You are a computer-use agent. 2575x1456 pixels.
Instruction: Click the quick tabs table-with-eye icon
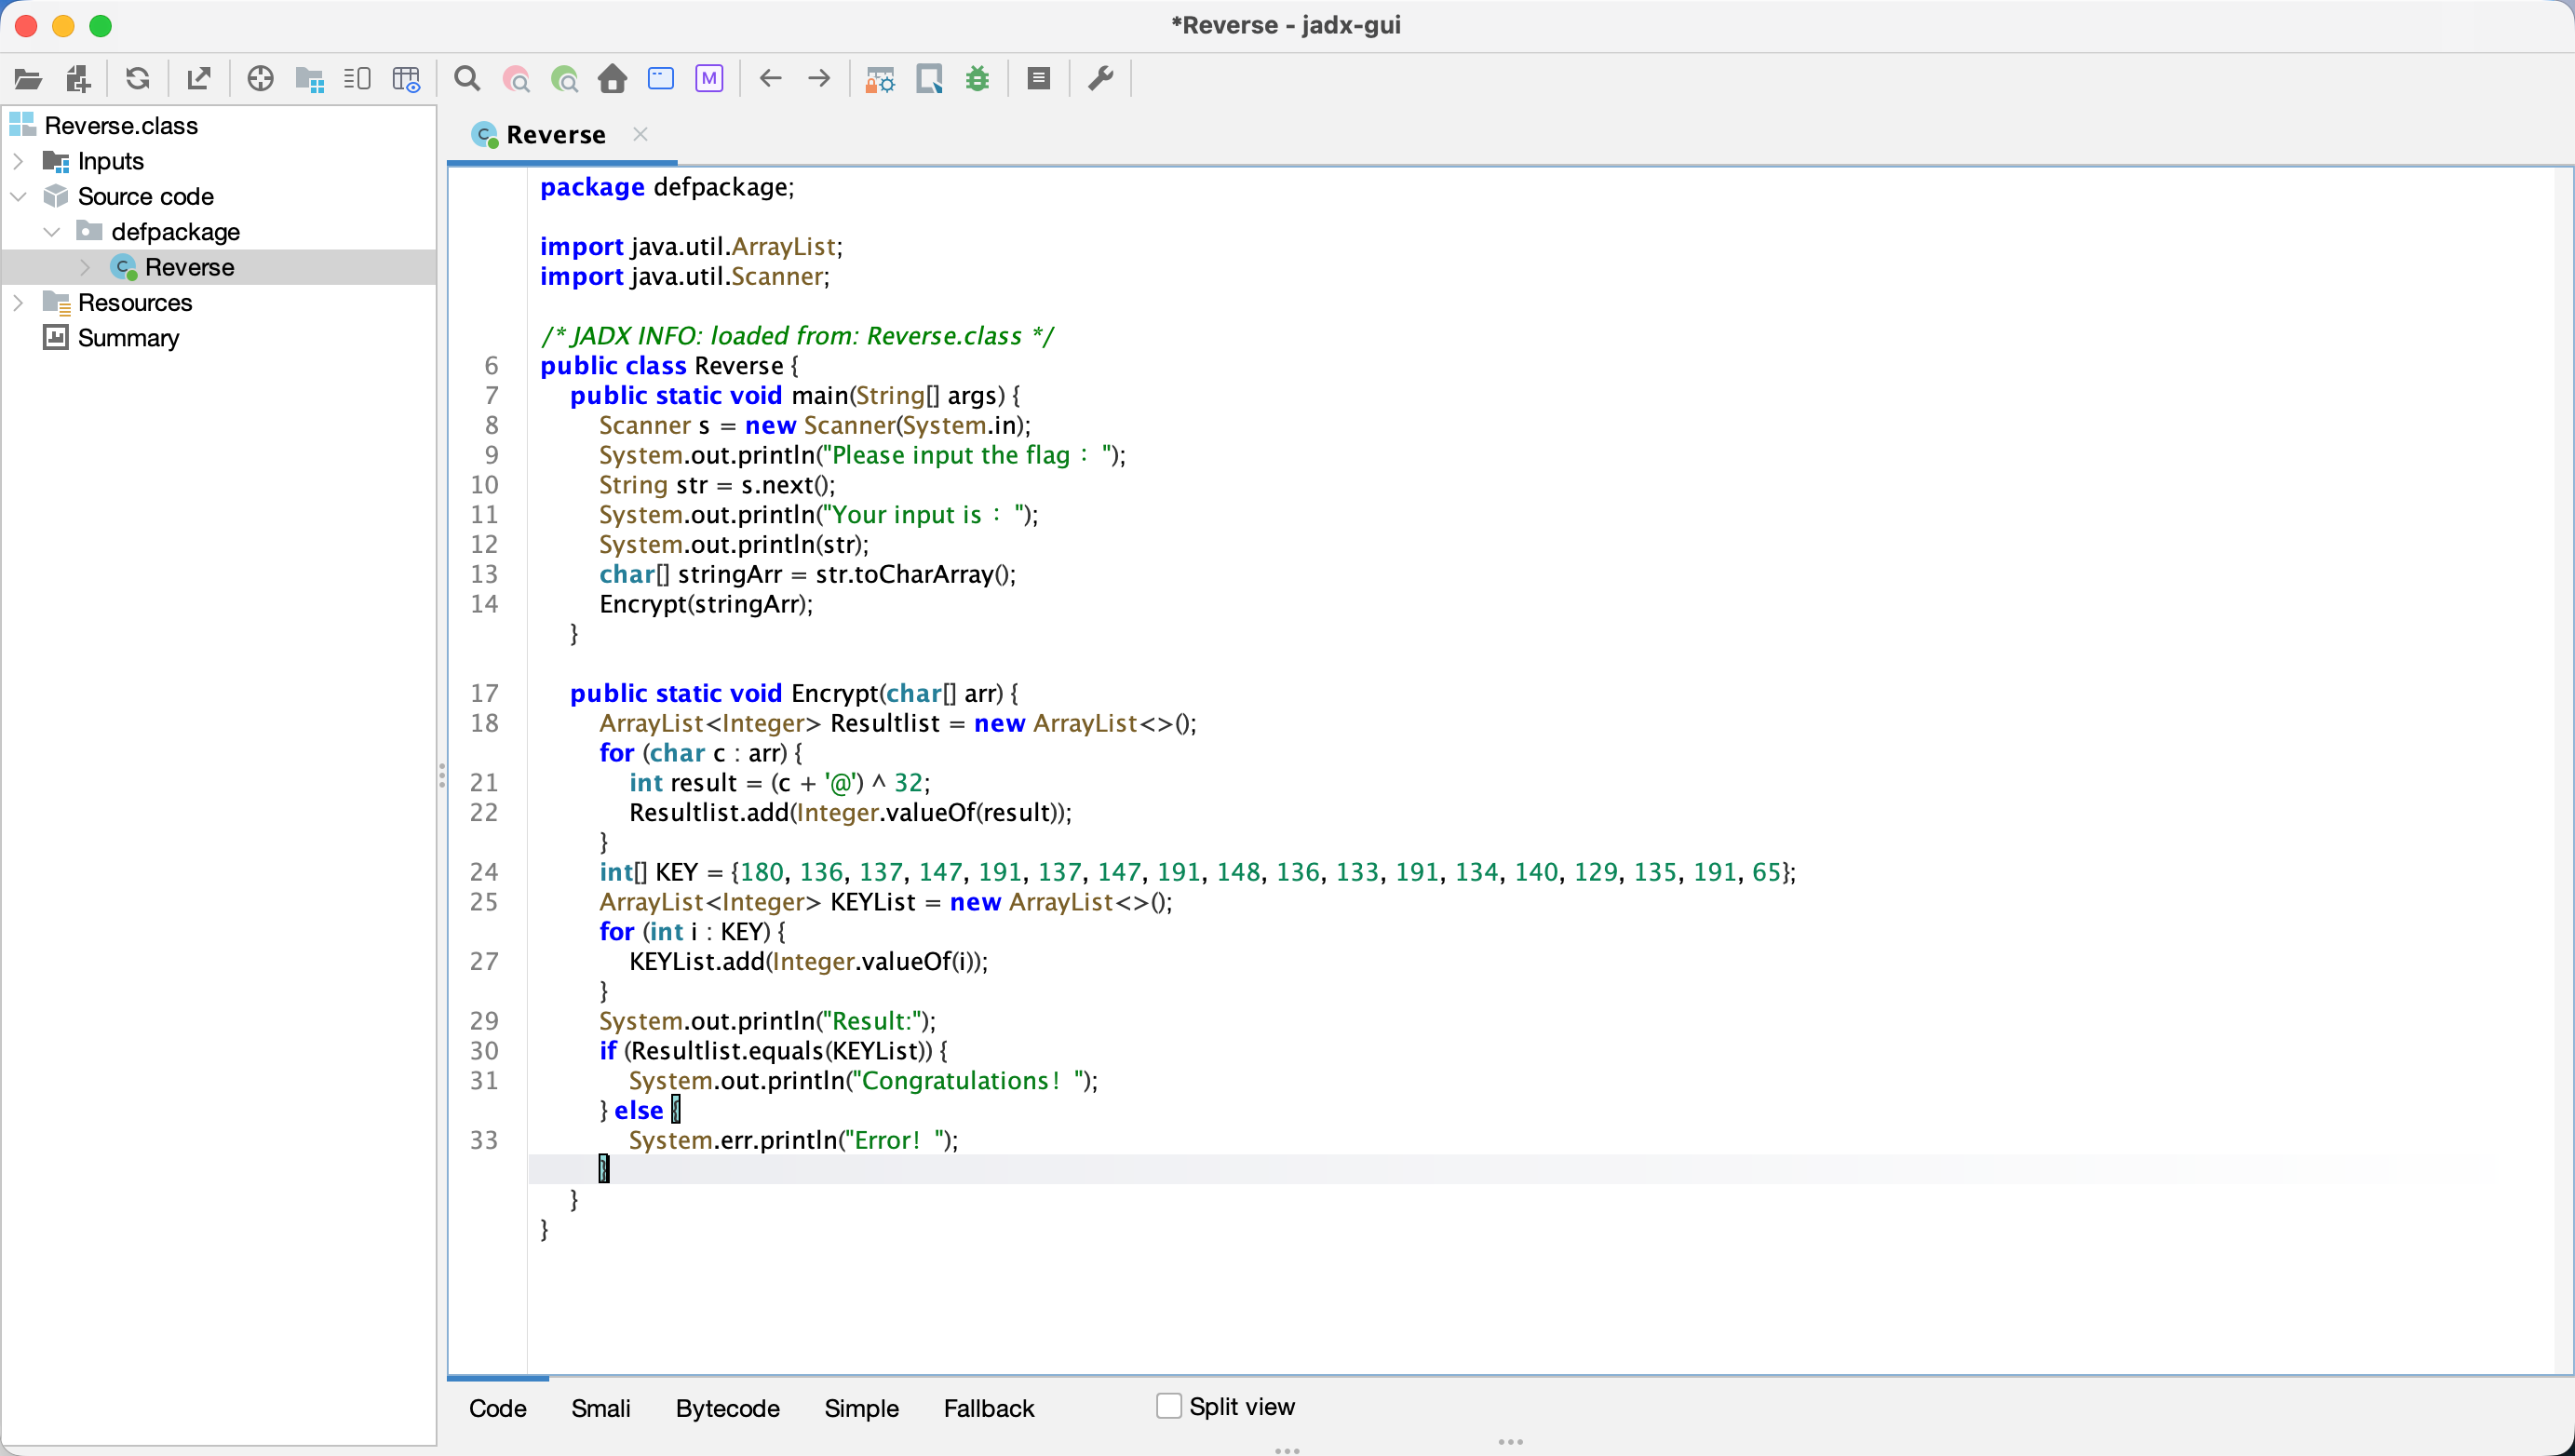pyautogui.click(x=407, y=79)
